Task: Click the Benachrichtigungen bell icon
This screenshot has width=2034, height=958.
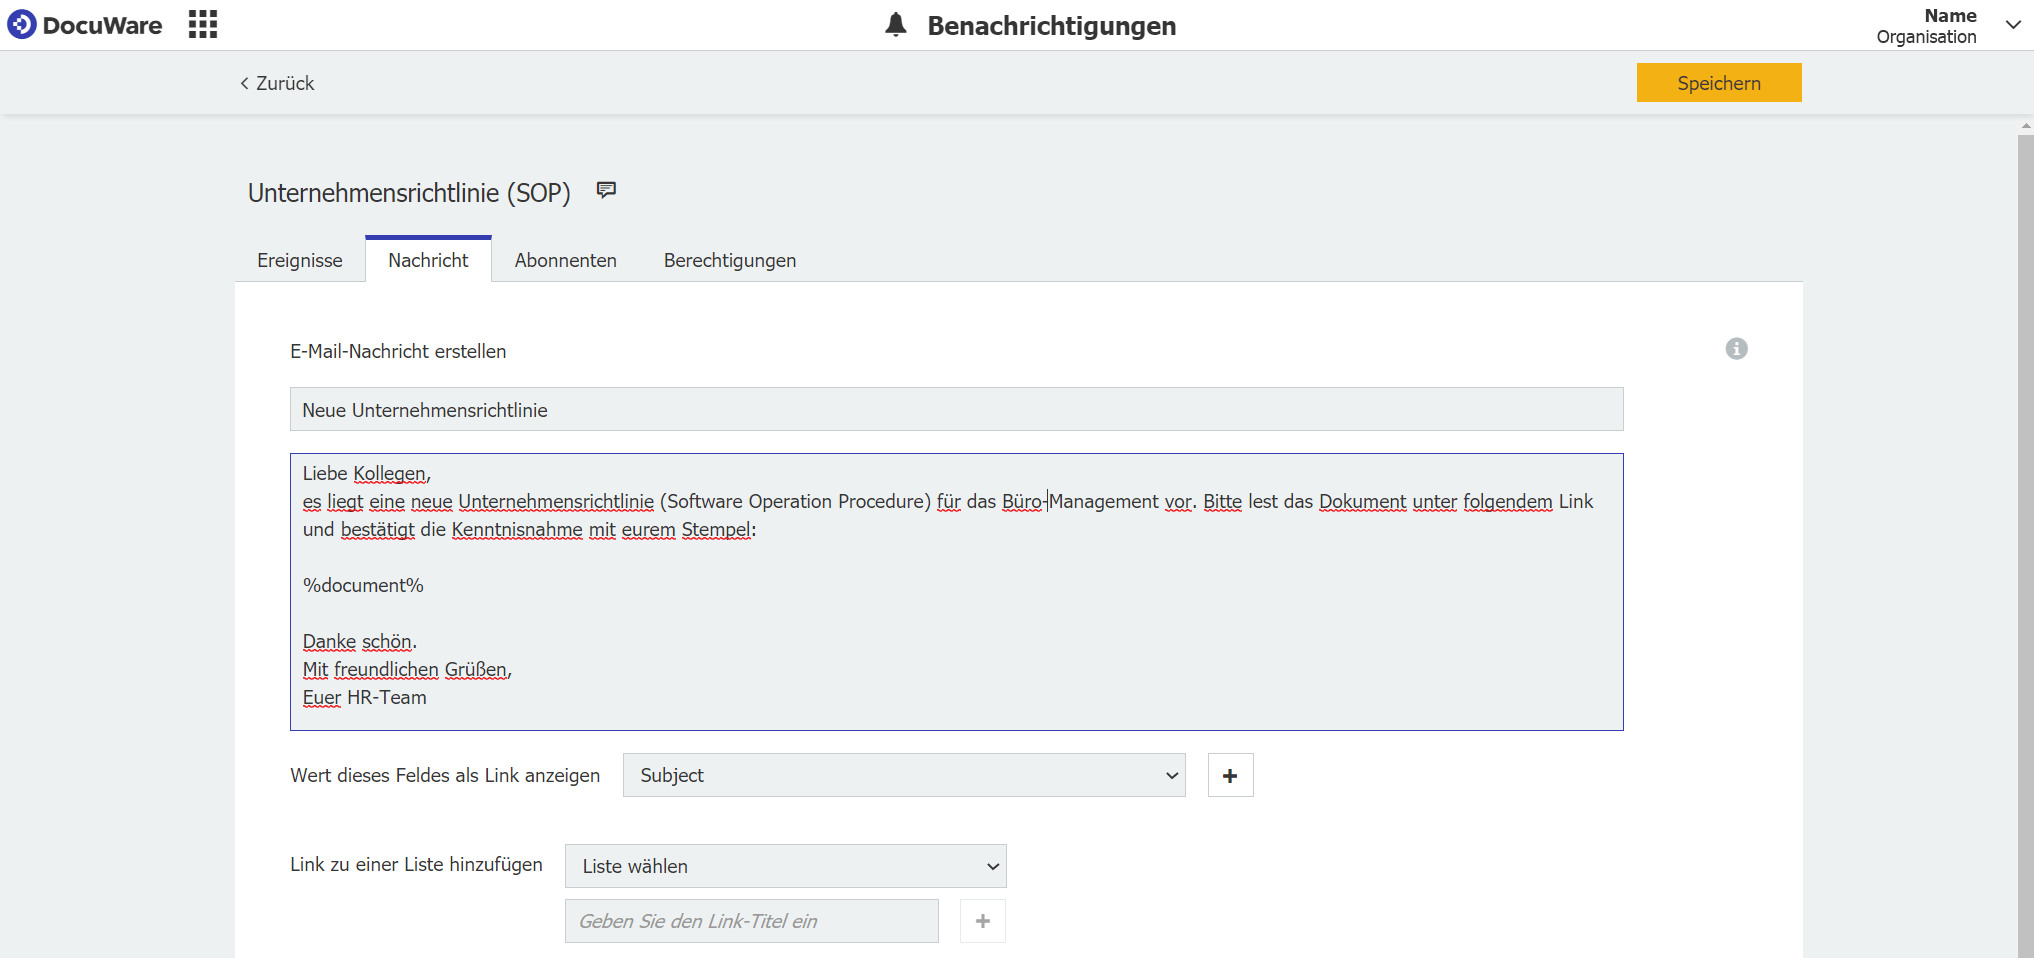Action: pos(894,25)
